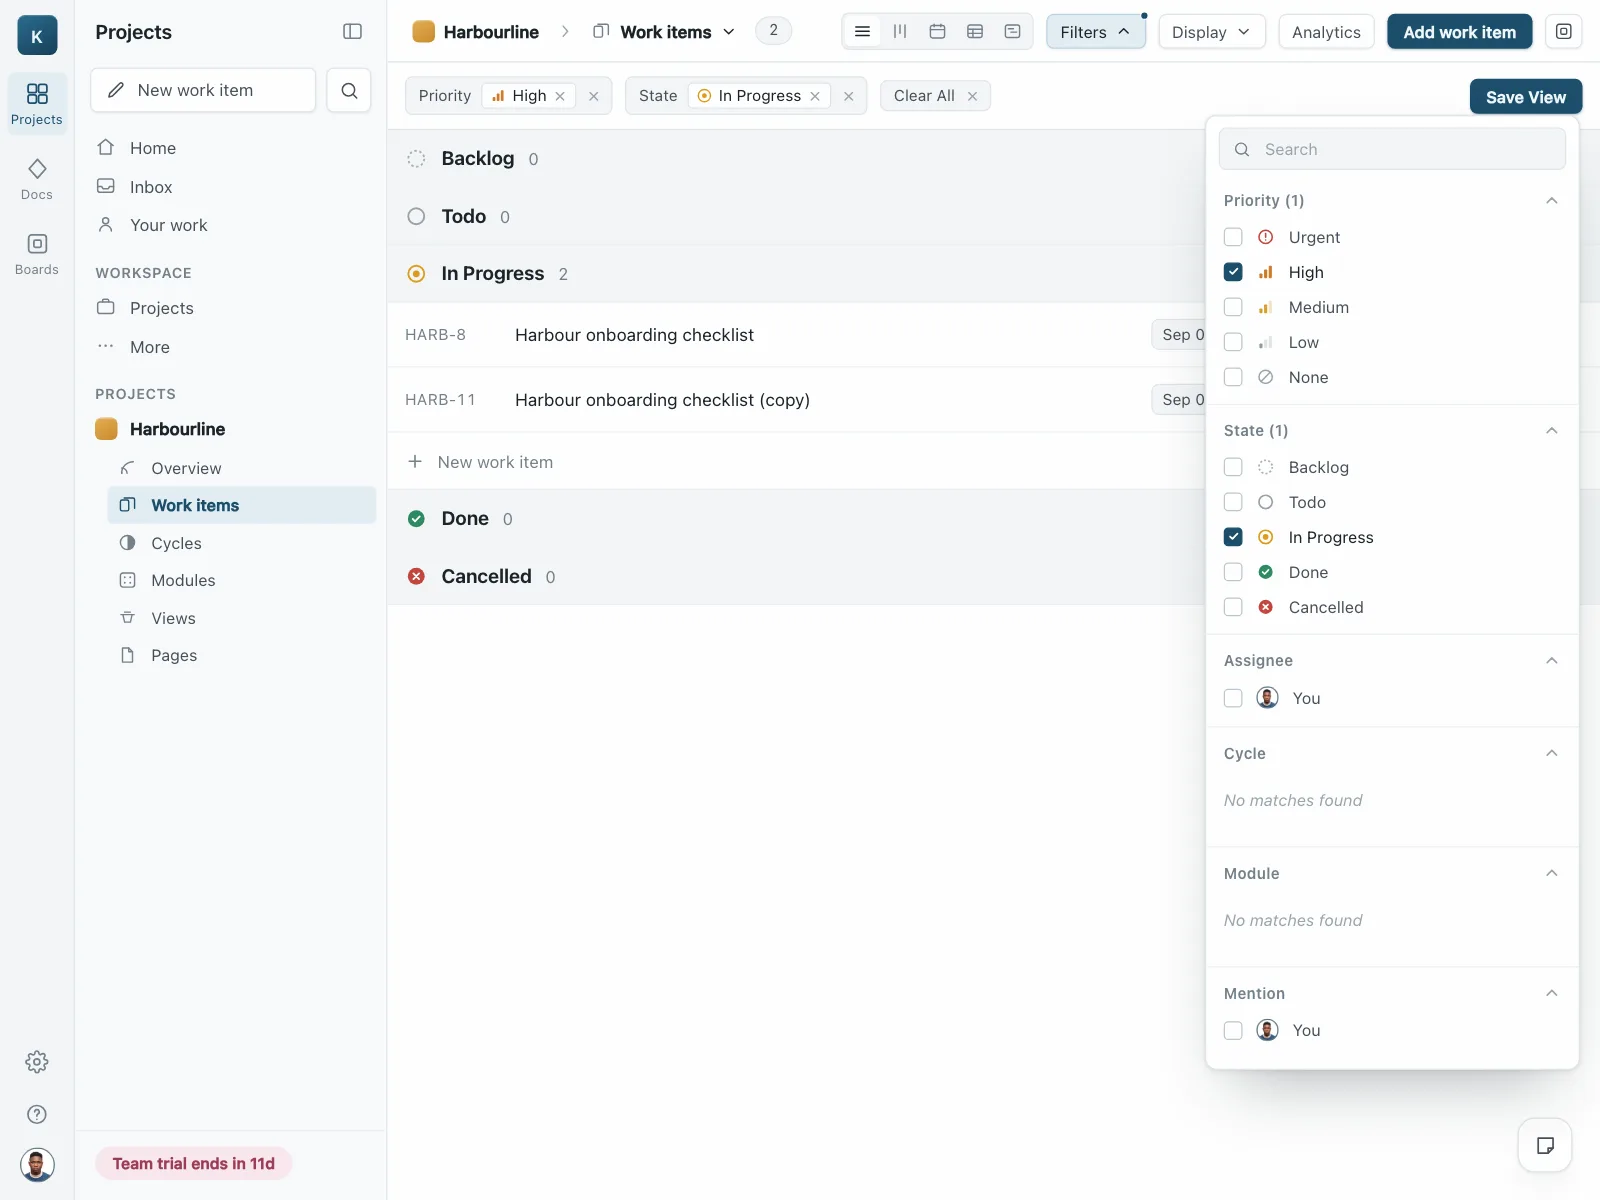The height and width of the screenshot is (1200, 1600).
Task: Click Clear All filters
Action: pos(935,96)
